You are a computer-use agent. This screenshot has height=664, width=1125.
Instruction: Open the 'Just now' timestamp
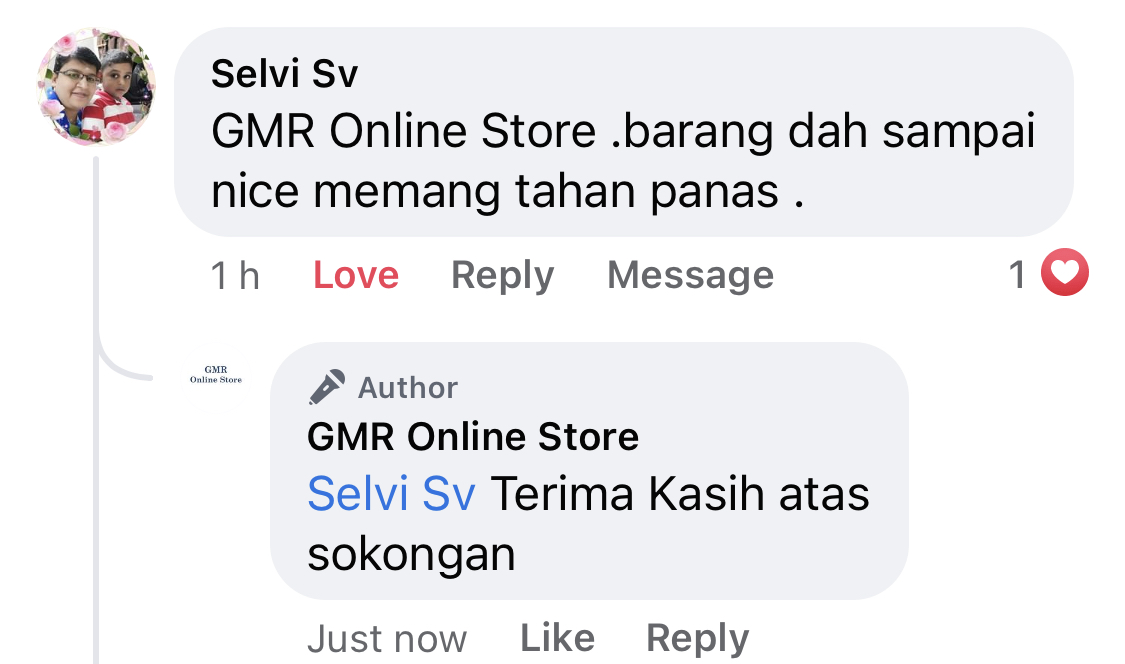pos(387,638)
